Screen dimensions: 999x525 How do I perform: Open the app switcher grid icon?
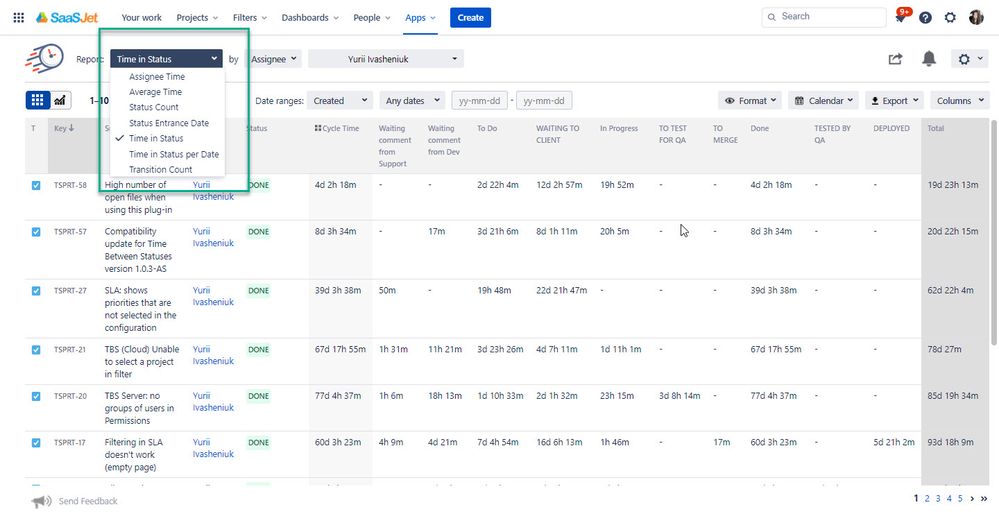pyautogui.click(x=18, y=18)
